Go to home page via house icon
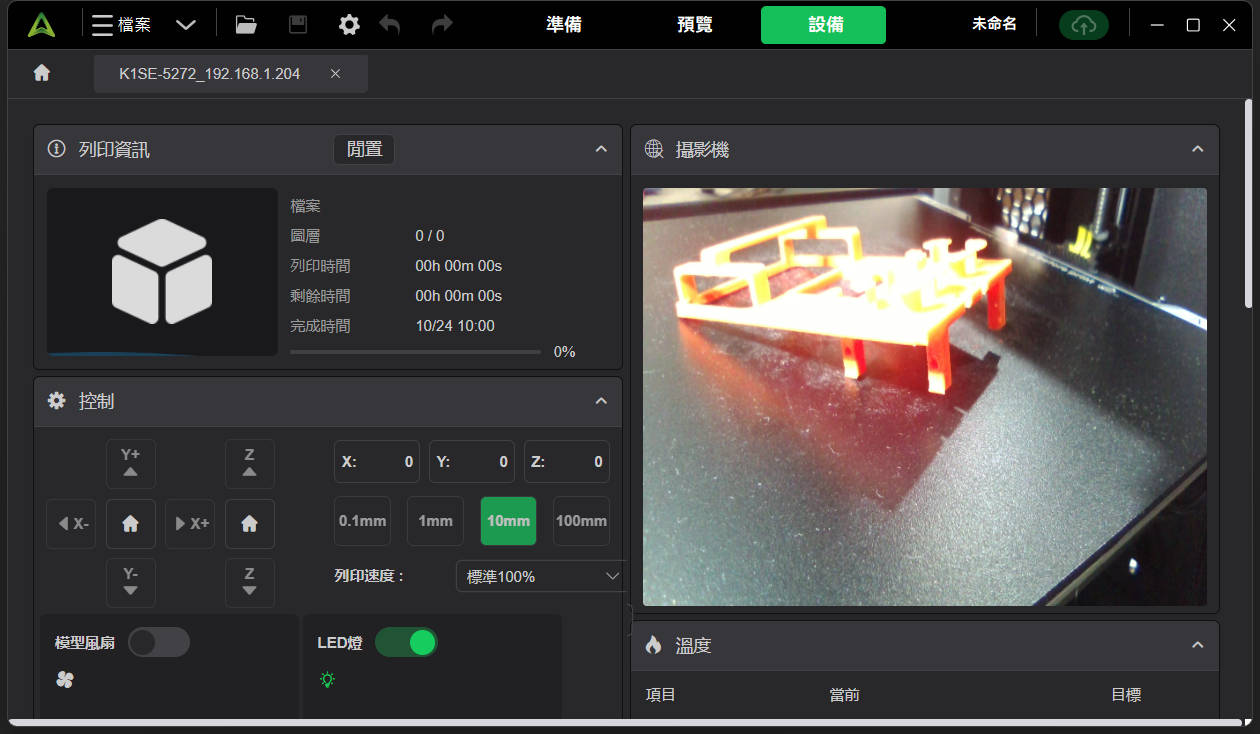The height and width of the screenshot is (734, 1260). point(42,73)
